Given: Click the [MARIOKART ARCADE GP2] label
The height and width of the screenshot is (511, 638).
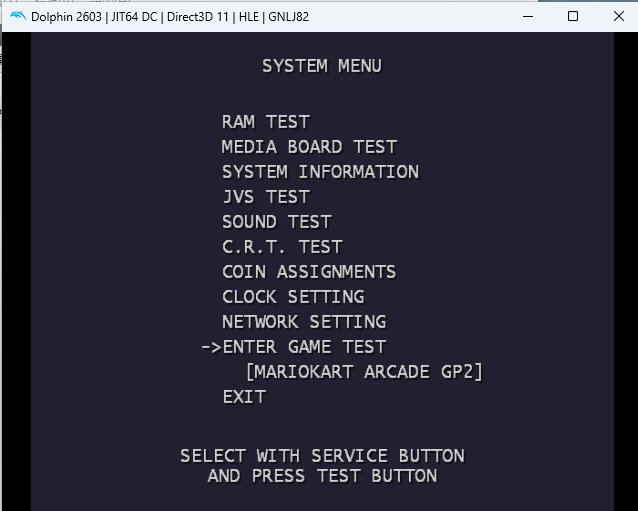Looking at the screenshot, I should click(x=364, y=372).
